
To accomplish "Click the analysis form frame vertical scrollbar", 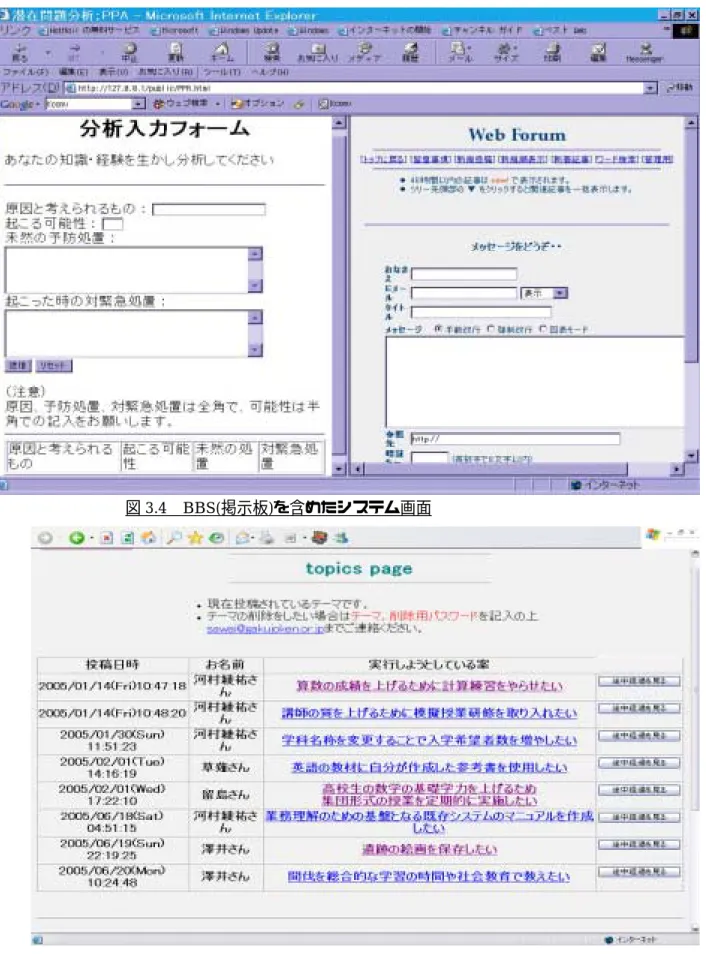I will pyautogui.click(x=339, y=296).
